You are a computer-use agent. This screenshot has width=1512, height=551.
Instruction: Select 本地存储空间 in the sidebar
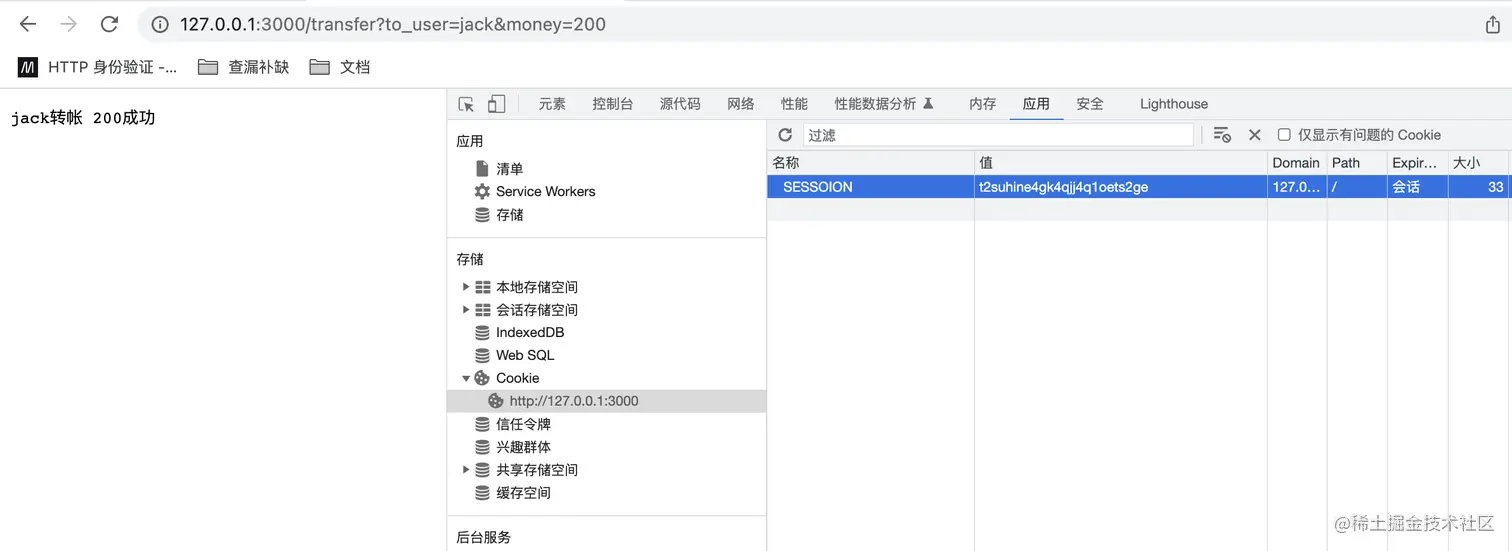tap(537, 287)
